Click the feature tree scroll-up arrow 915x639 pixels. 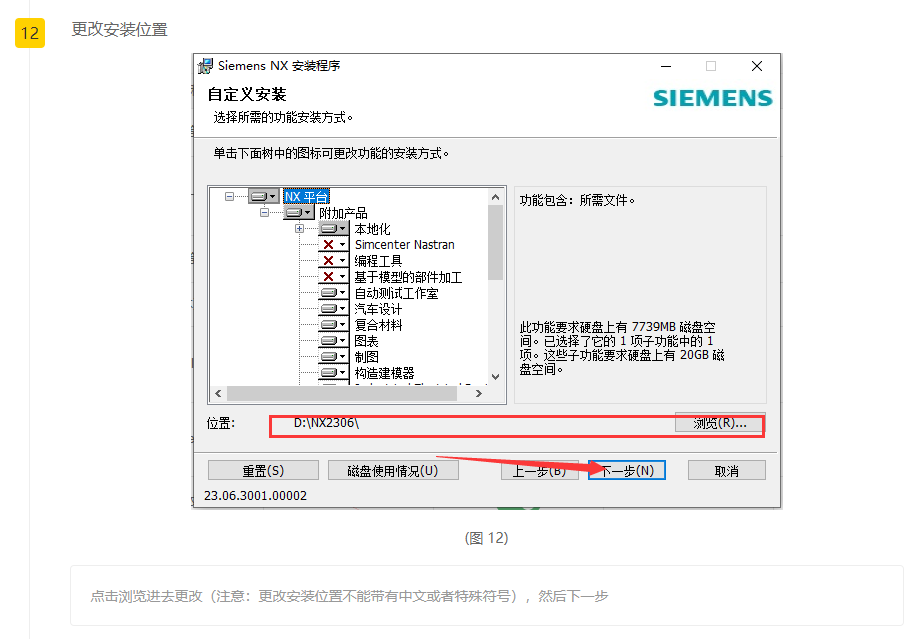pos(495,197)
